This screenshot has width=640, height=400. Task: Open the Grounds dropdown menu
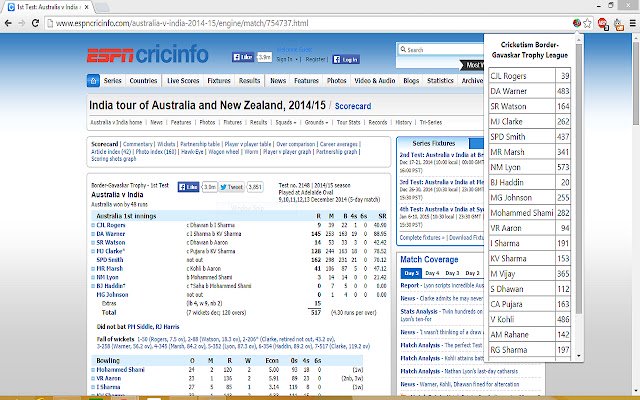click(x=316, y=122)
